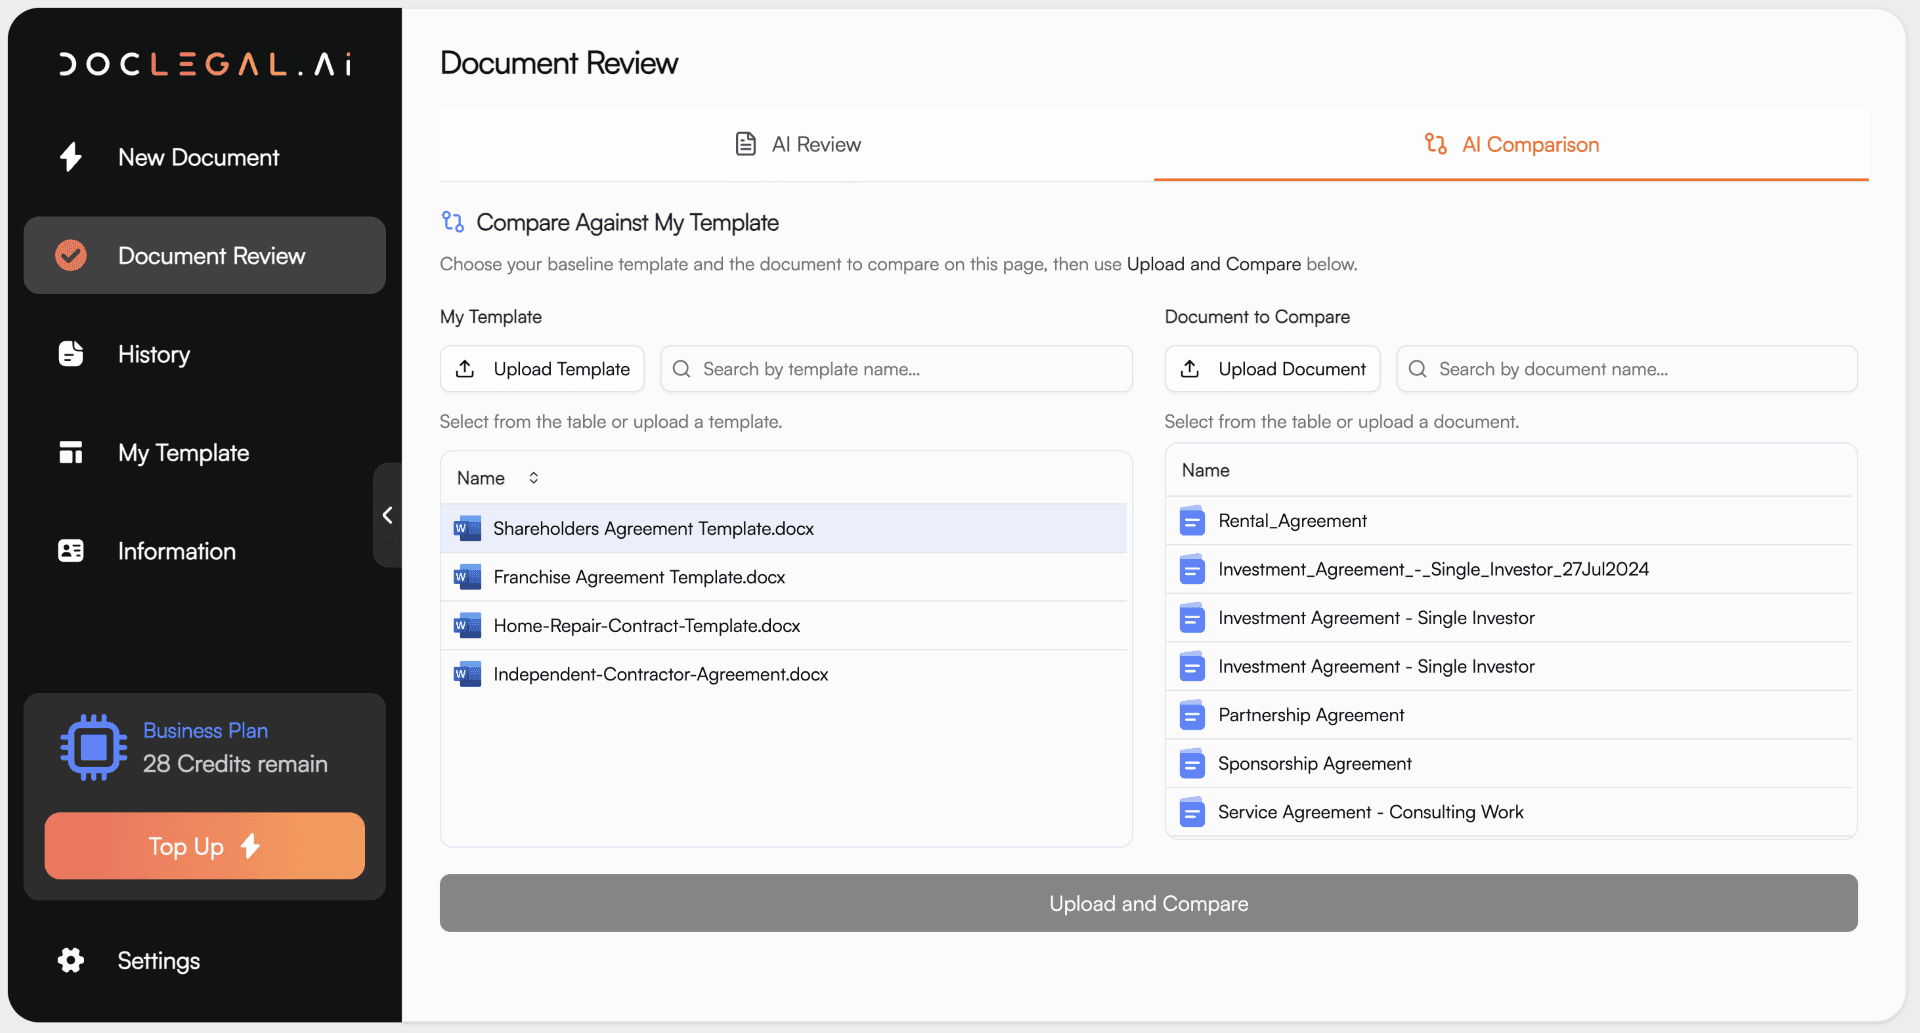
Task: Click the My Template layout icon
Action: 71,452
